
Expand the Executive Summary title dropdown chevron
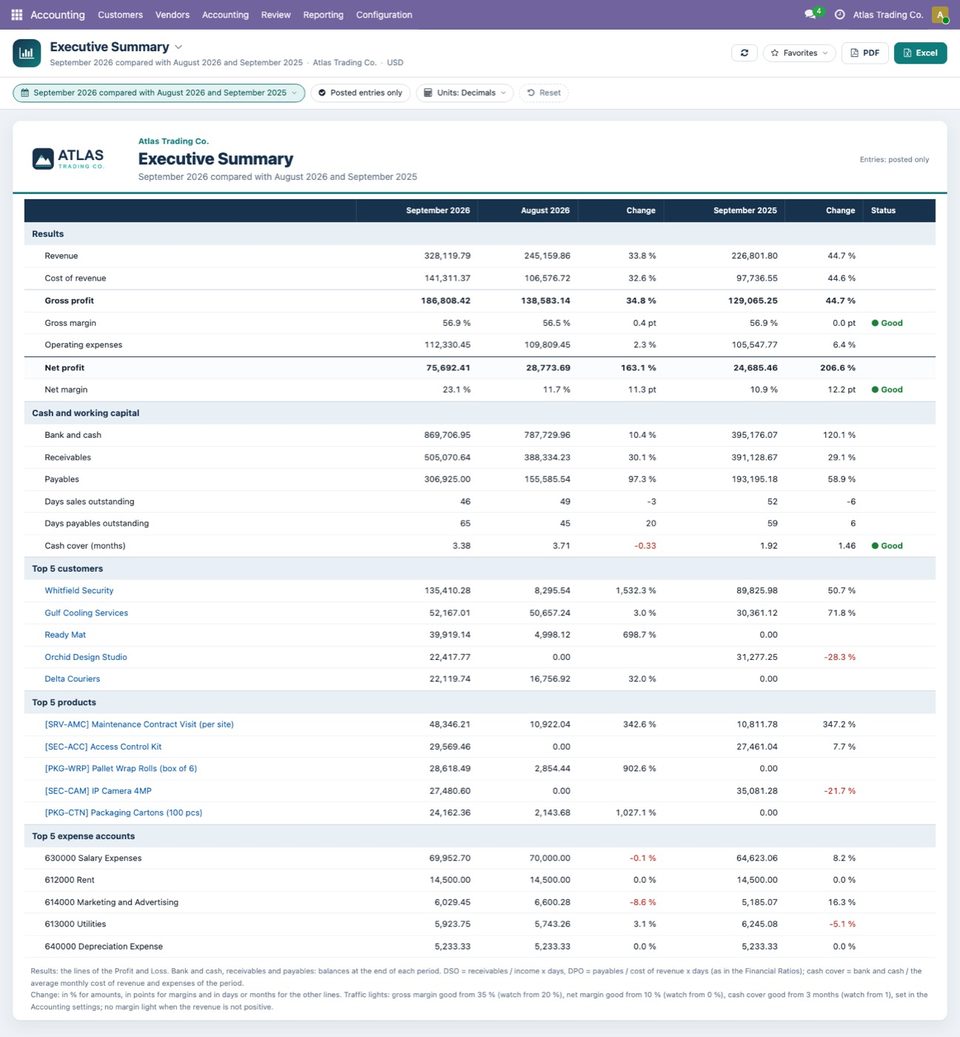[x=179, y=47]
